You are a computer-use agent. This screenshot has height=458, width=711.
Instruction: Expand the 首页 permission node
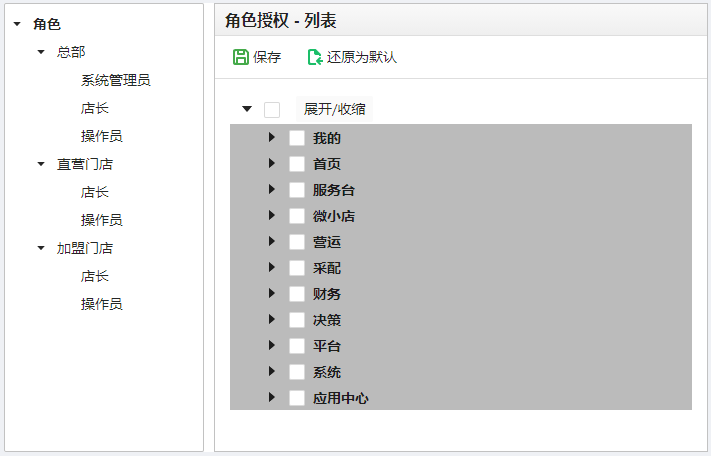point(272,163)
